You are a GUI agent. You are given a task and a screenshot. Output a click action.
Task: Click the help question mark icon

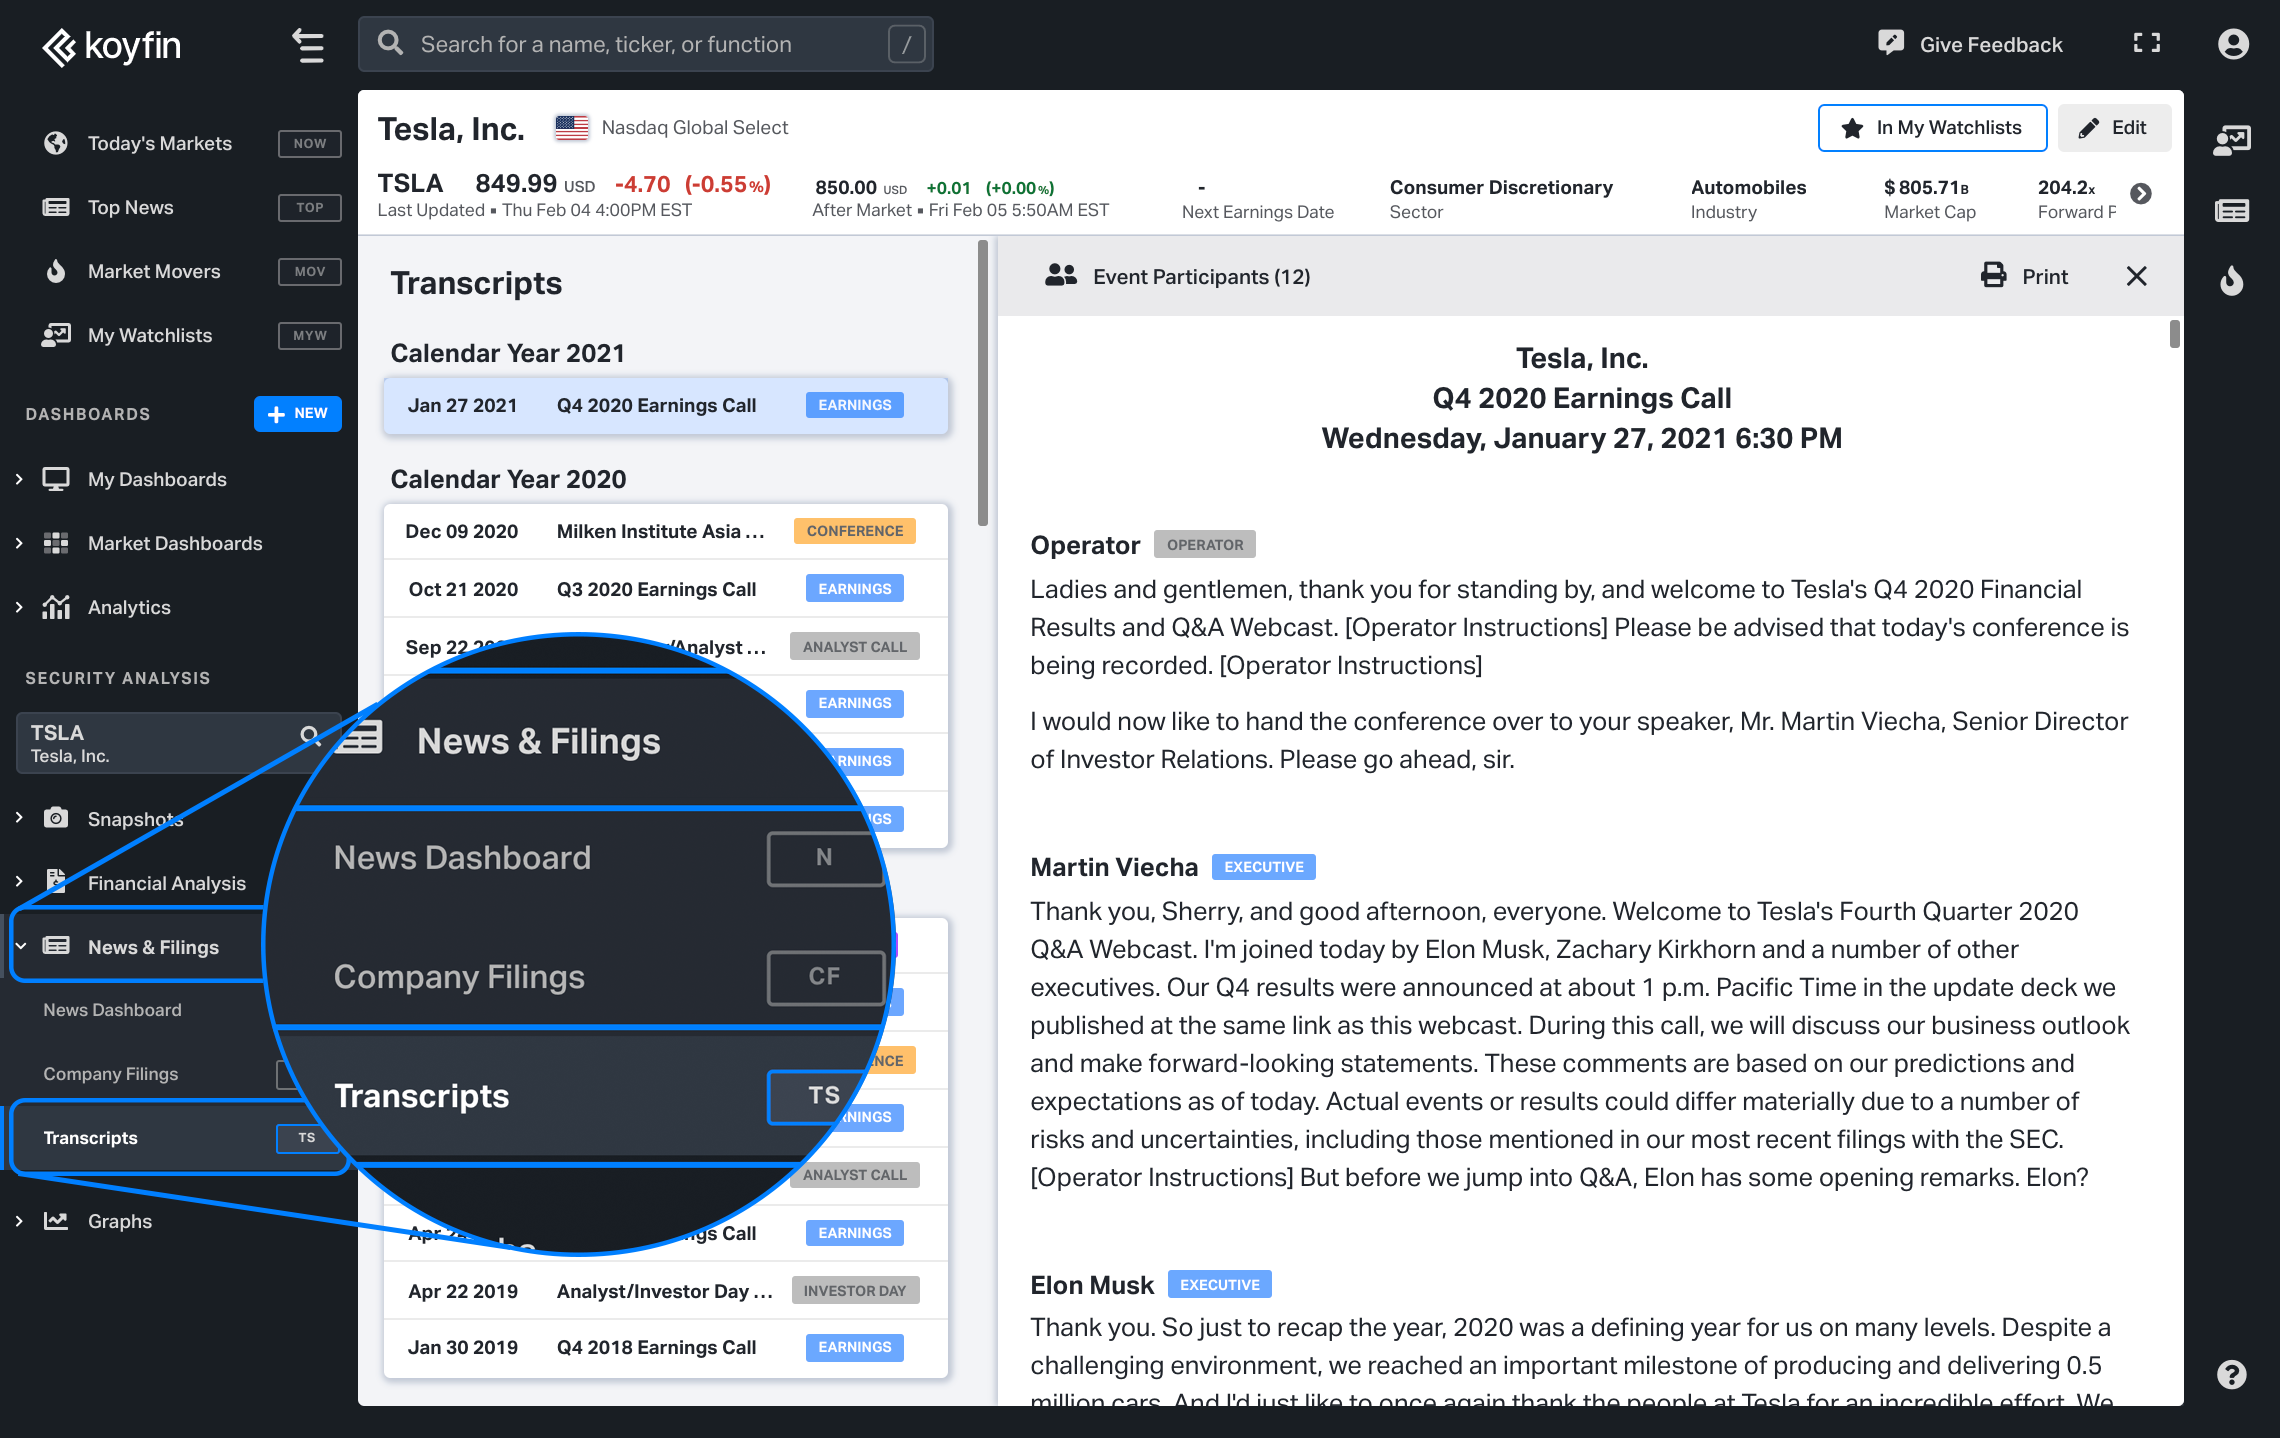coord(2232,1375)
